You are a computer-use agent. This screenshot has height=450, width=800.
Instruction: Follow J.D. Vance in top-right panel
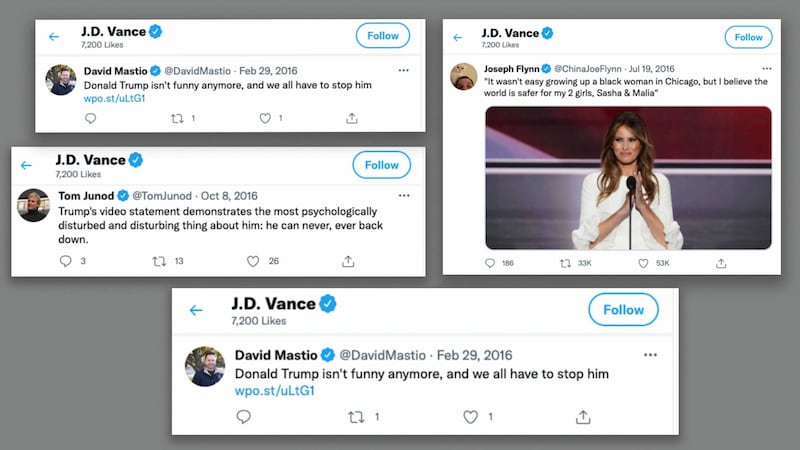(748, 37)
